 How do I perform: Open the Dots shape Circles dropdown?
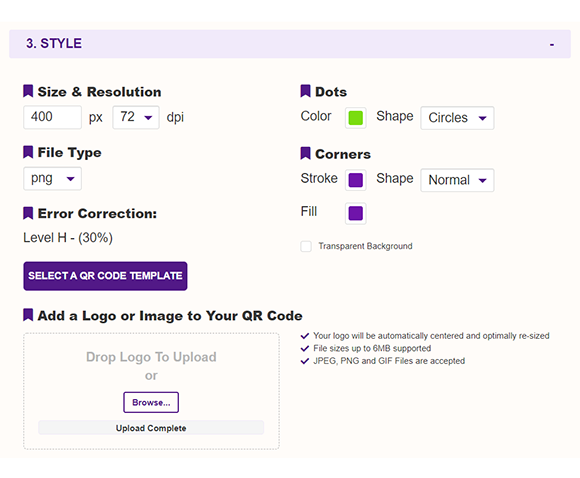coord(457,118)
